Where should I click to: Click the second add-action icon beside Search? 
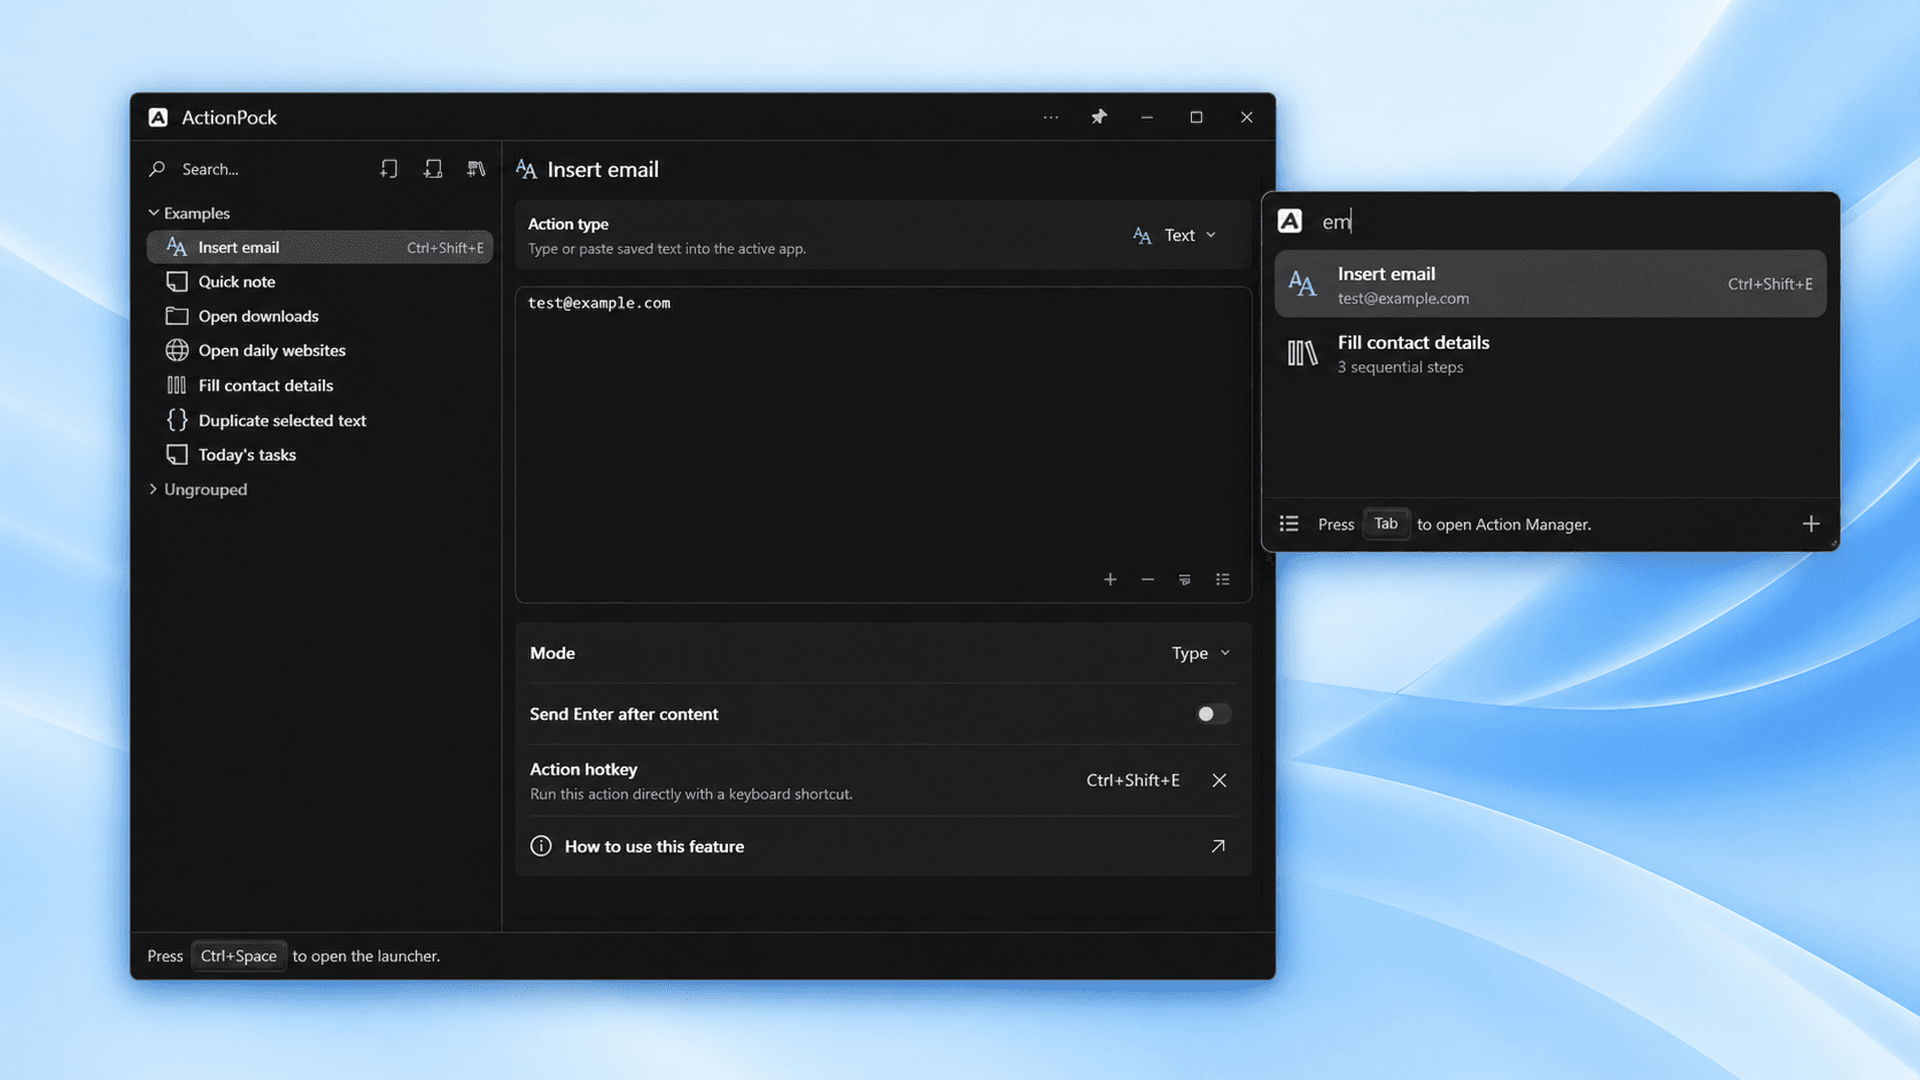tap(433, 169)
